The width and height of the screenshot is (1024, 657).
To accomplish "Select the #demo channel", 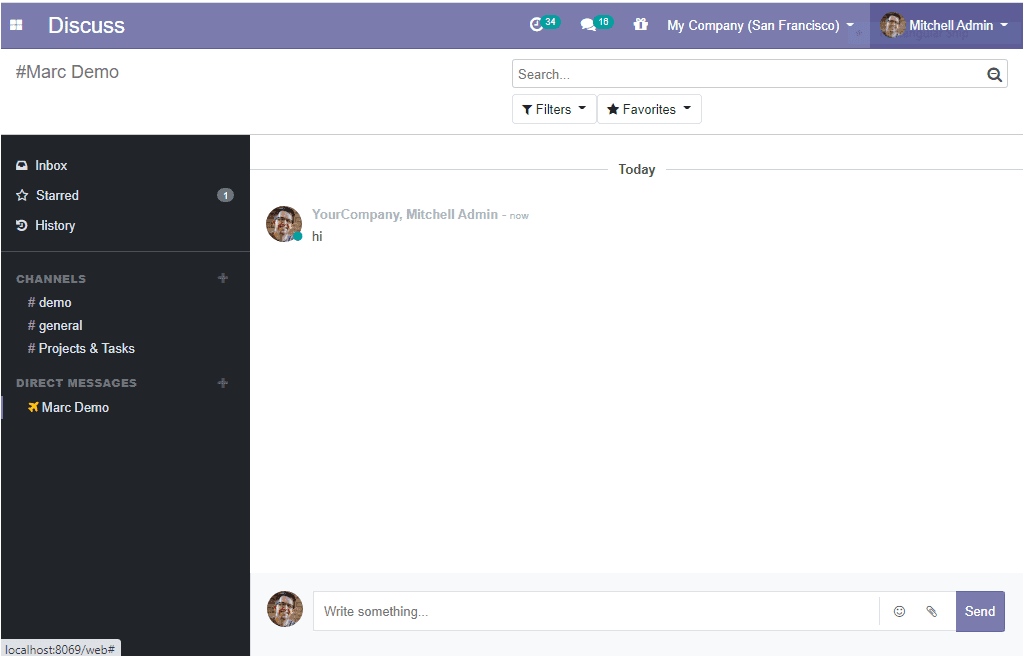I will [50, 302].
